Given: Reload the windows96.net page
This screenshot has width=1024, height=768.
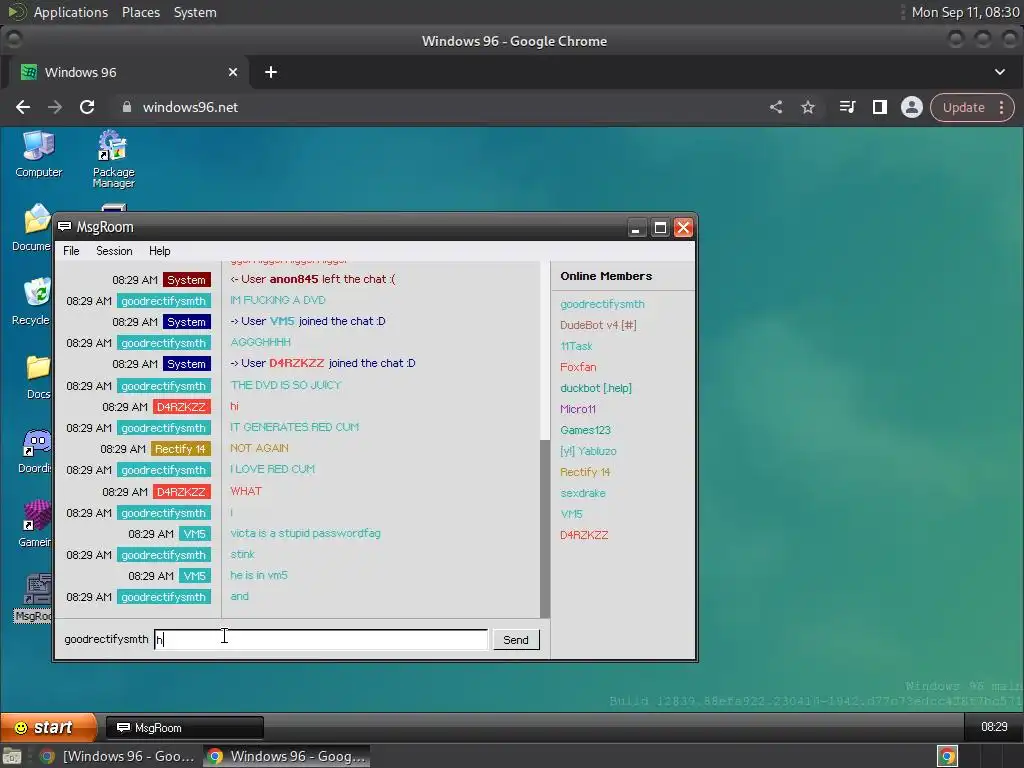Looking at the screenshot, I should [x=87, y=107].
